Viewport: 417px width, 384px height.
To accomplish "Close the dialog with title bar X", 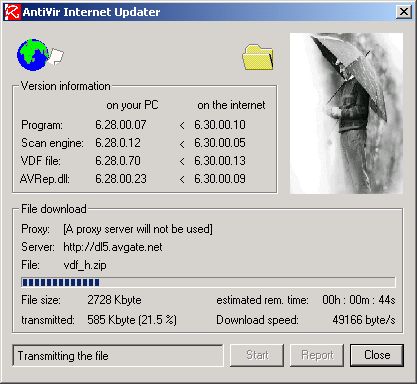I will 404,12.
